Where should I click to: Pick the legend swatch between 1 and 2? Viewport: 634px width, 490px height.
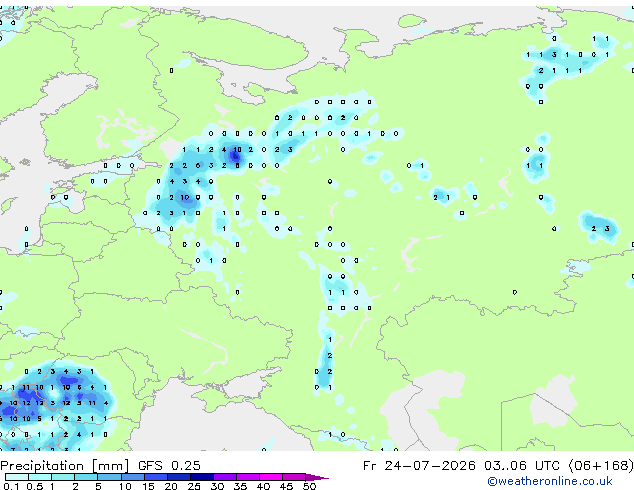pos(63,477)
